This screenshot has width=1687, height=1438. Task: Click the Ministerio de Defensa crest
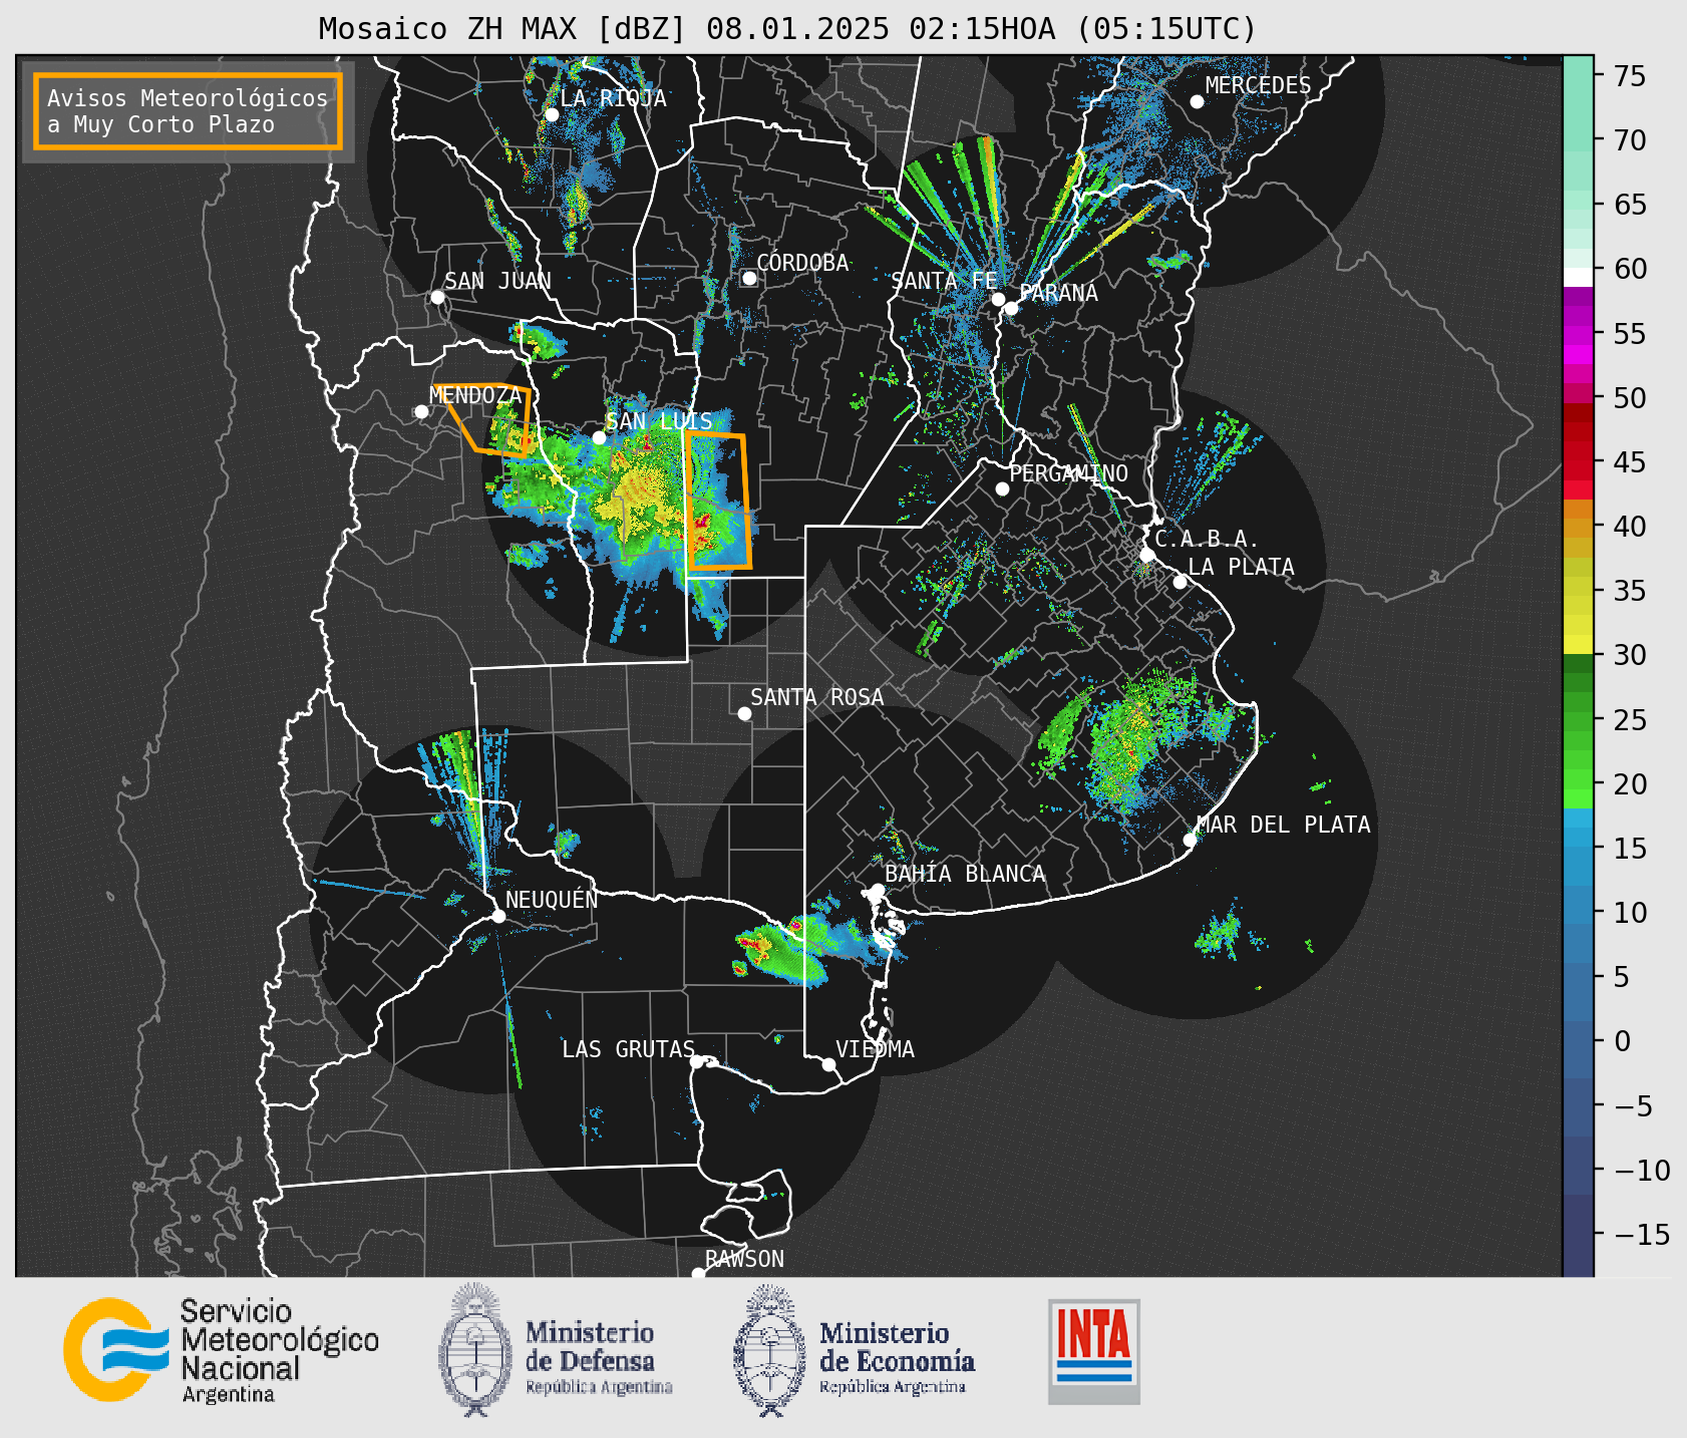tap(476, 1350)
